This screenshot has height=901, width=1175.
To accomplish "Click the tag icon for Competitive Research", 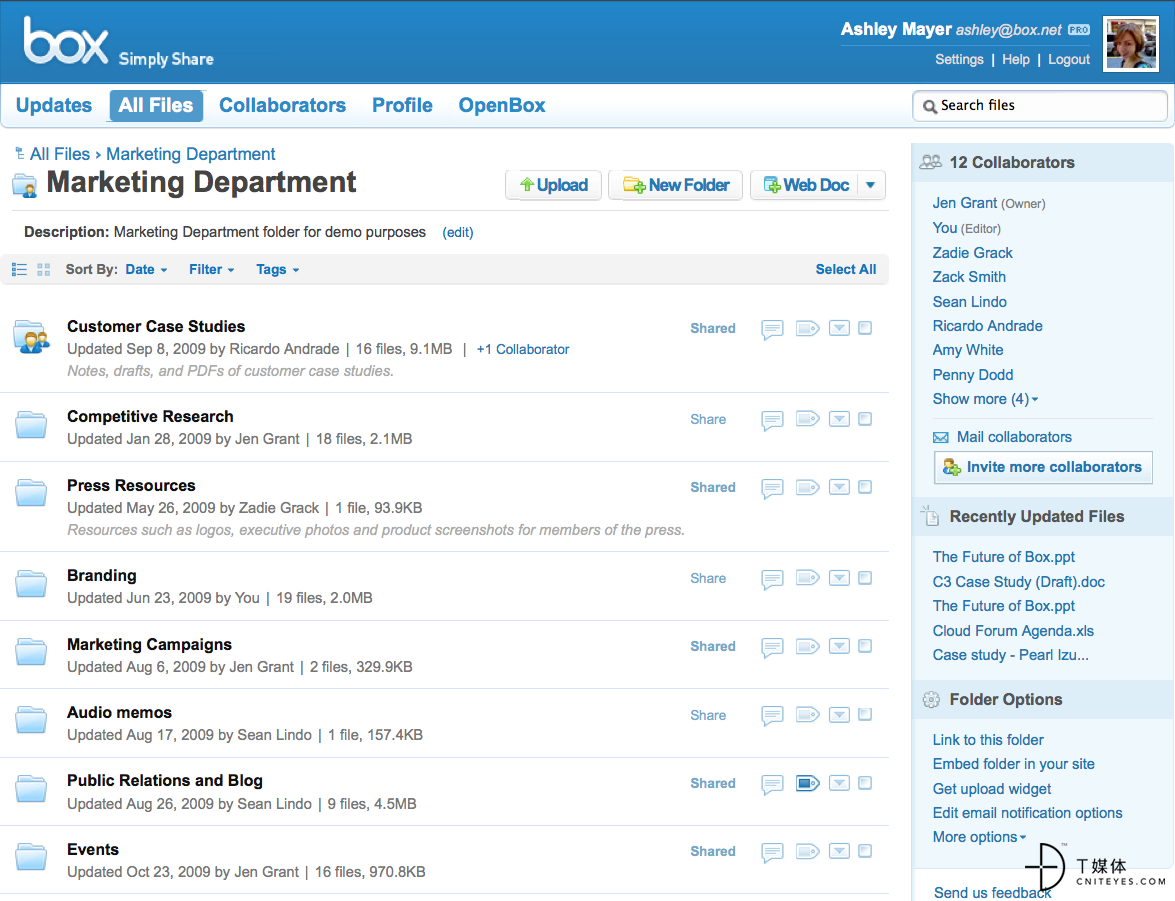I will (x=807, y=419).
